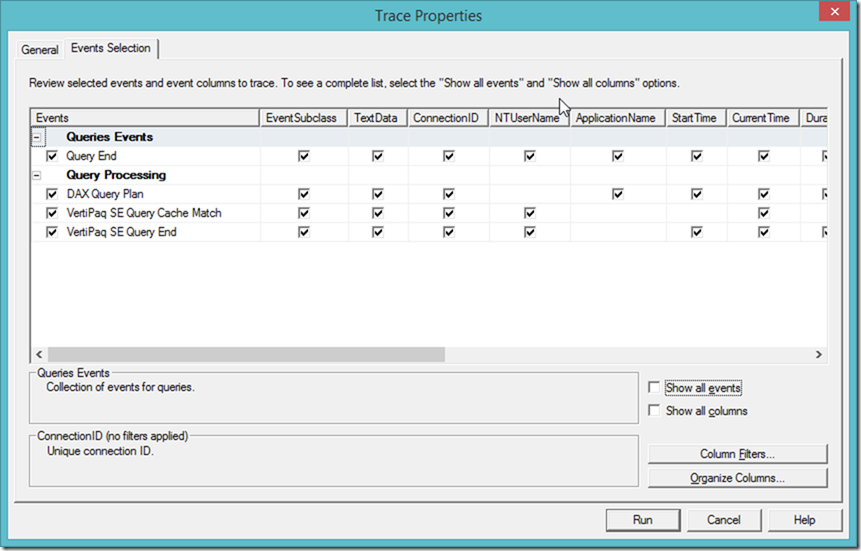The image size is (861, 551).
Task: Open Help for Trace Properties
Action: coord(804,520)
